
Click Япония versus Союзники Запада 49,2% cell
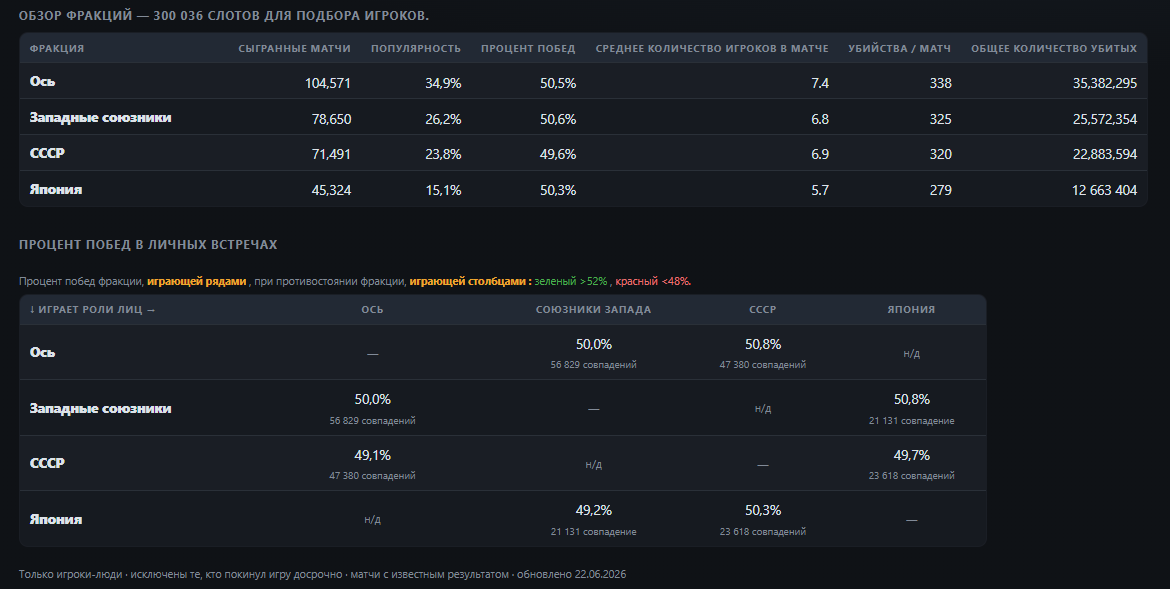593,519
